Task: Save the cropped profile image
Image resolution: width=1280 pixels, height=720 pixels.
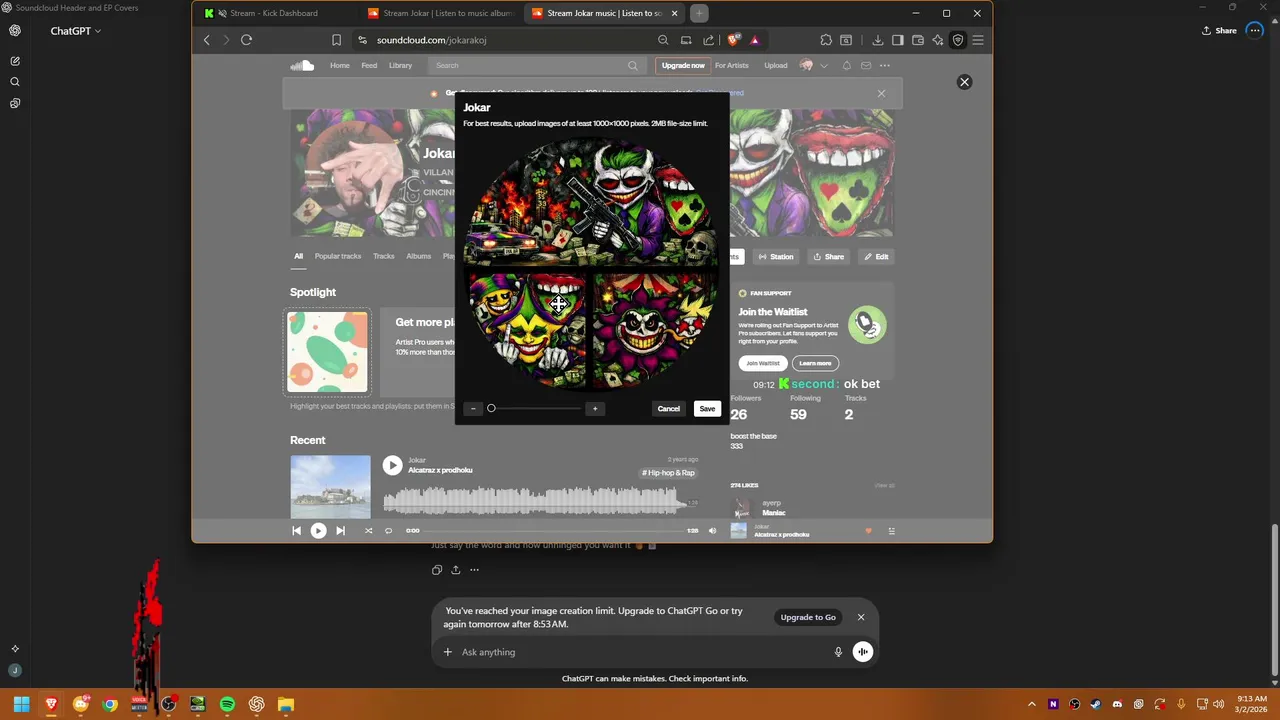Action: [x=707, y=408]
